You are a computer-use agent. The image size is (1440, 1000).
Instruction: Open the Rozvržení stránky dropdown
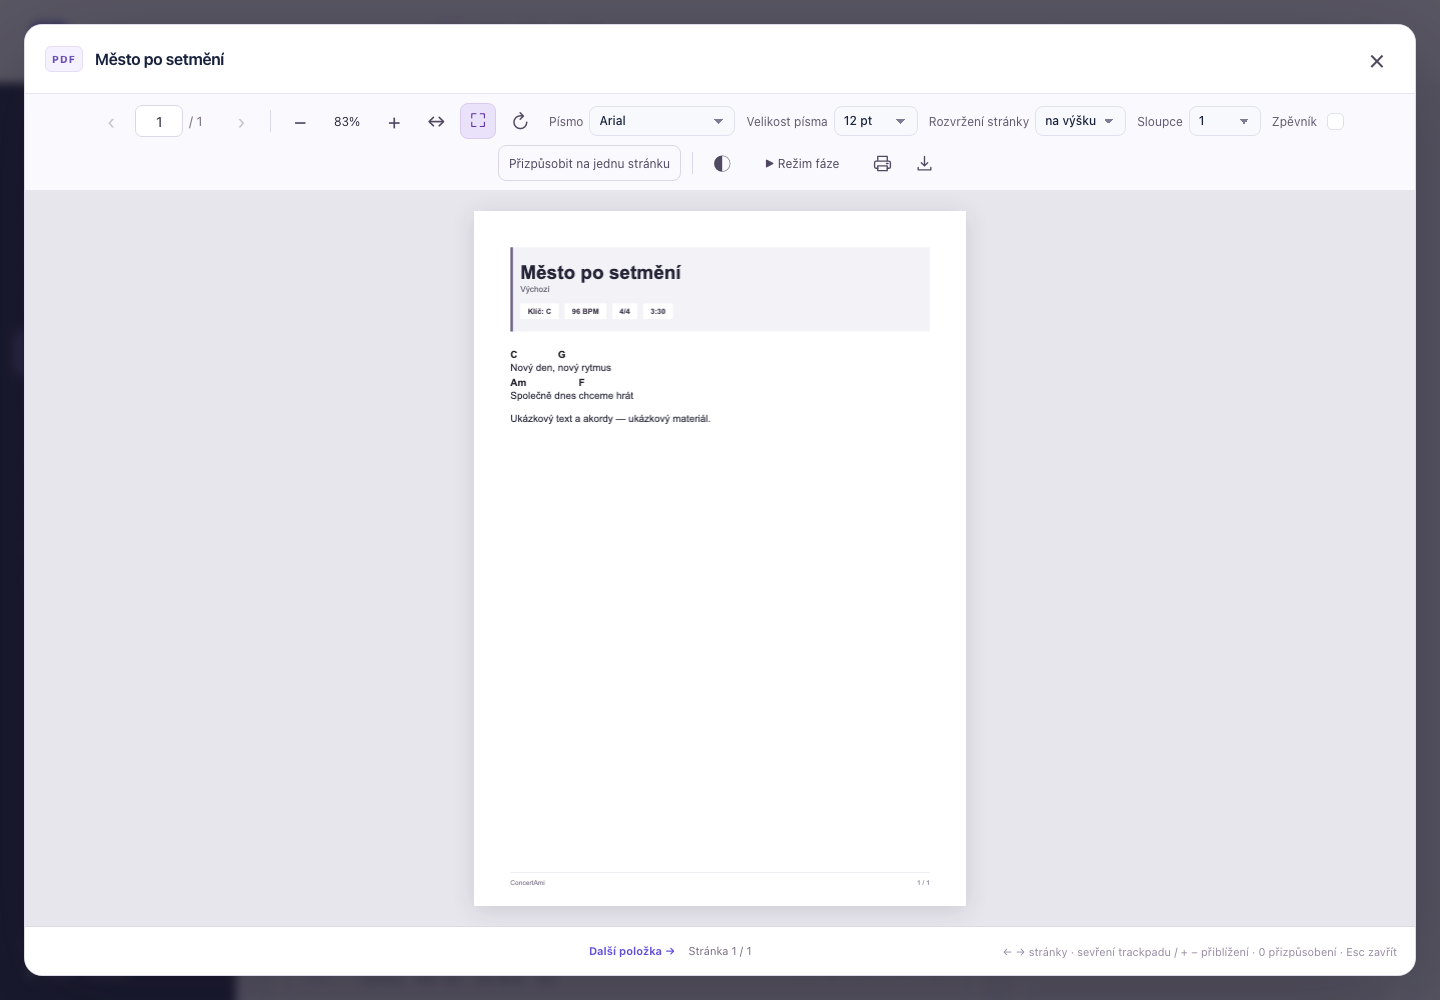click(x=1080, y=121)
